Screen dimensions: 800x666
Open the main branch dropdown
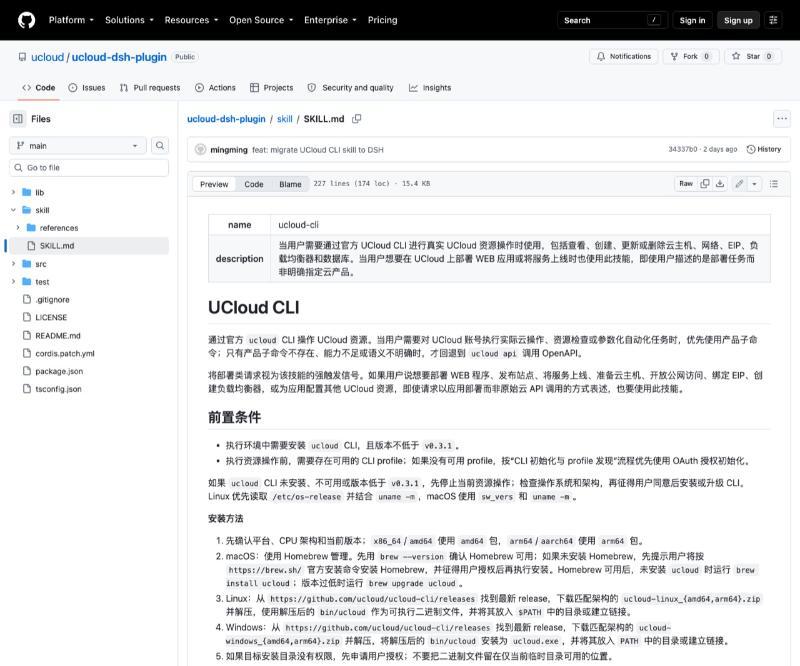click(x=78, y=145)
